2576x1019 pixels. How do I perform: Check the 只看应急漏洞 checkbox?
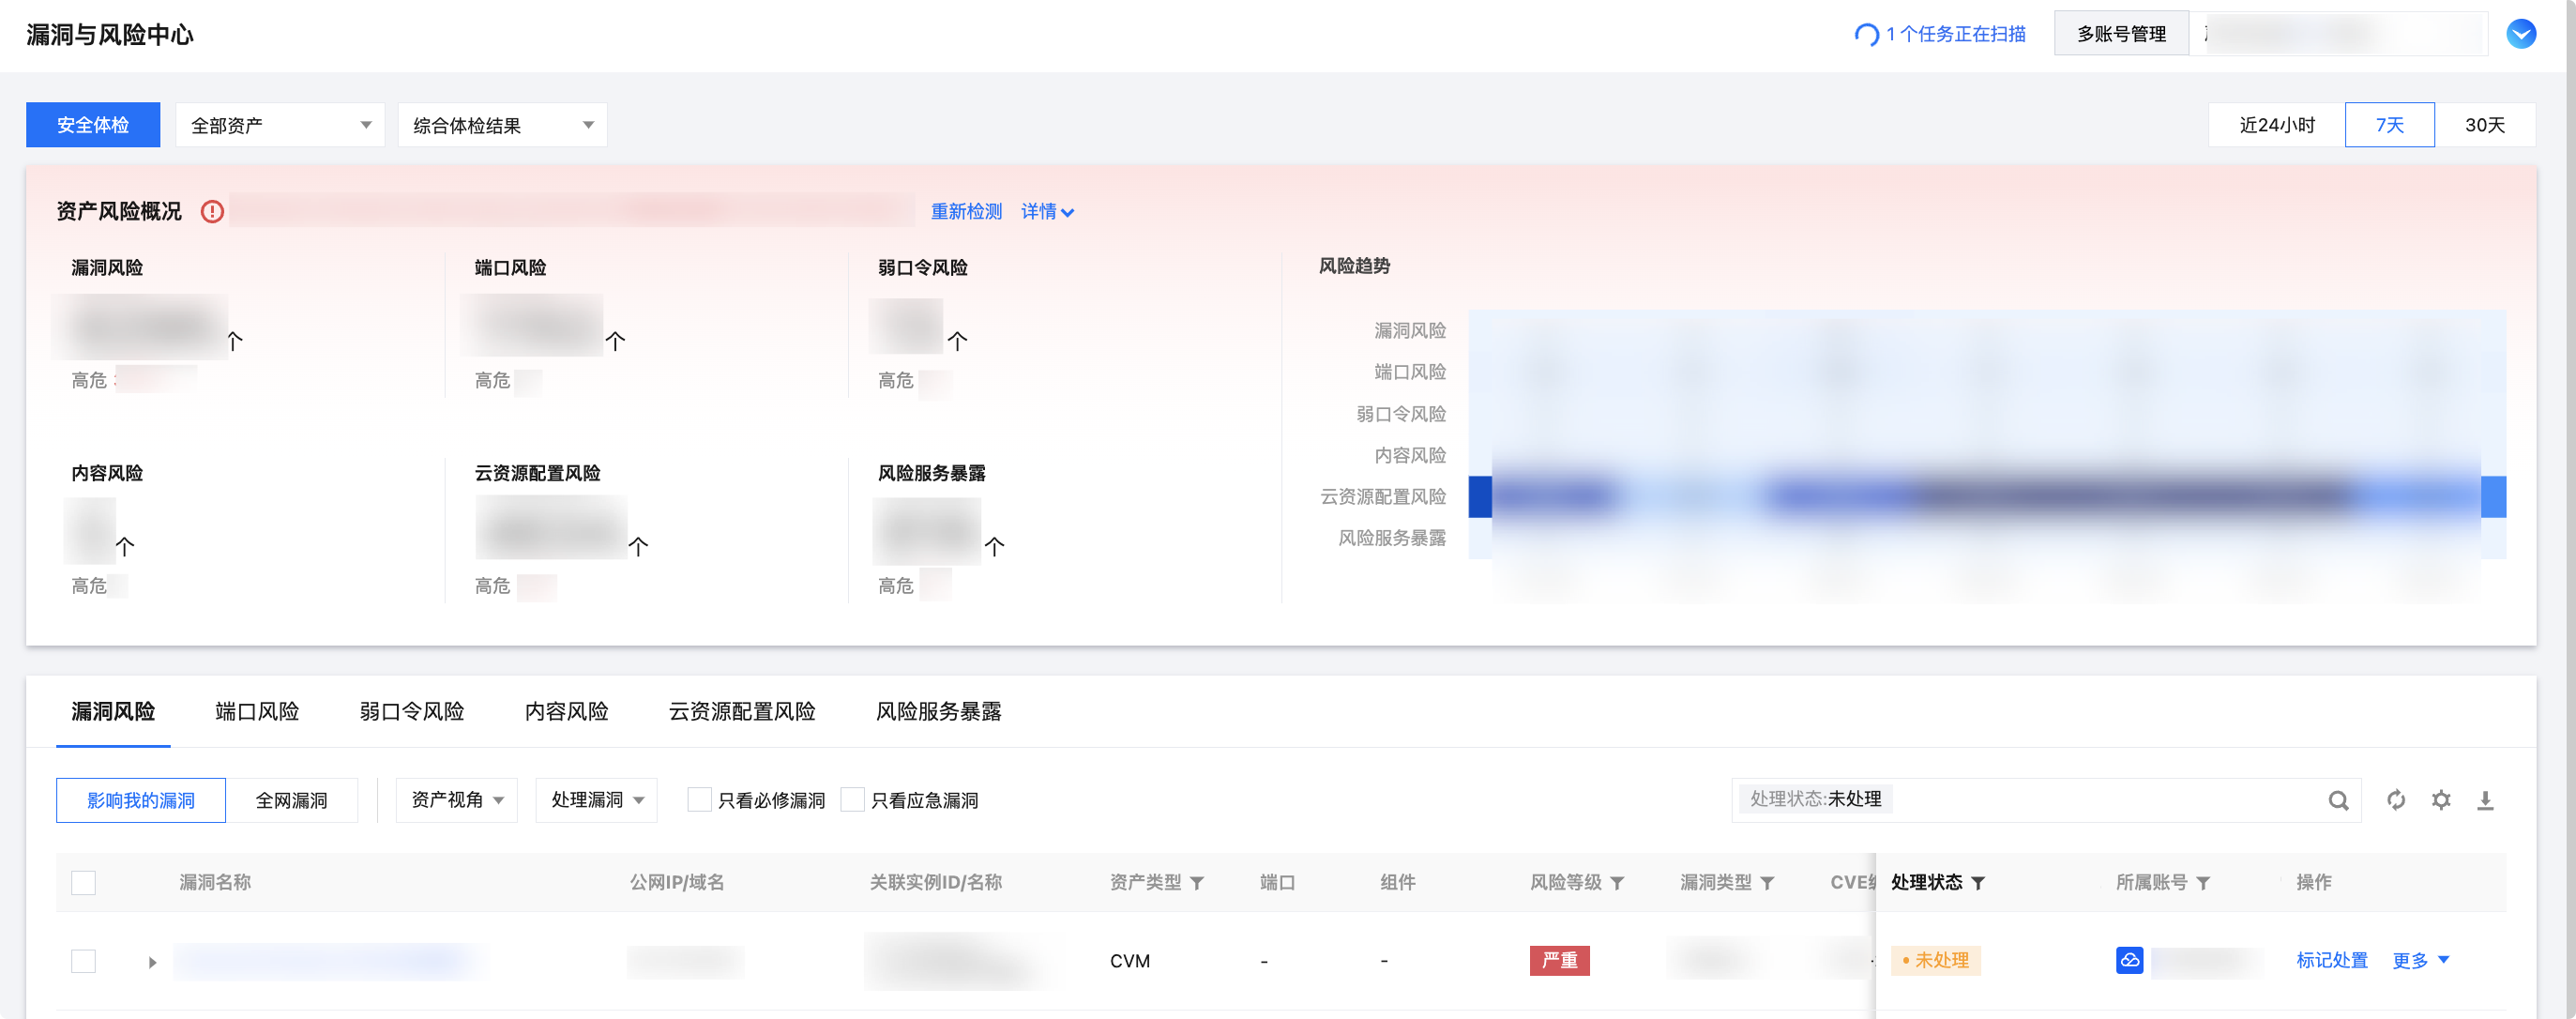pos(852,800)
